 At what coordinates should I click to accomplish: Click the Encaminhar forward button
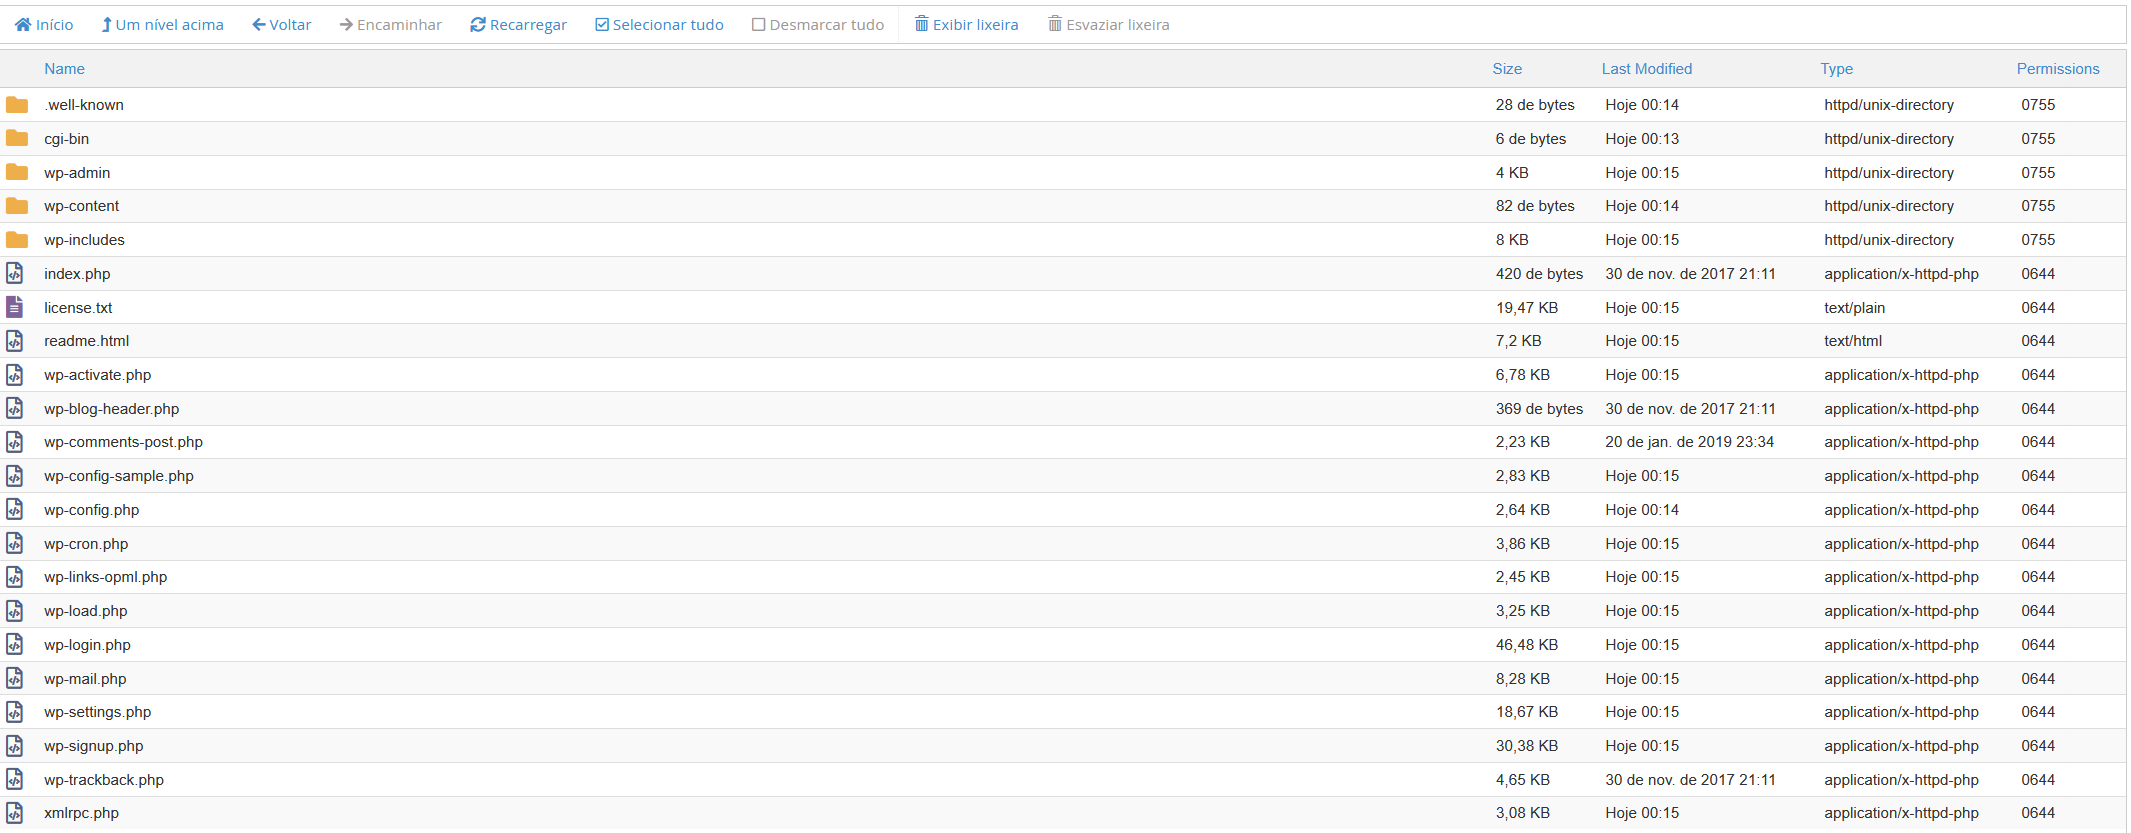tap(390, 24)
